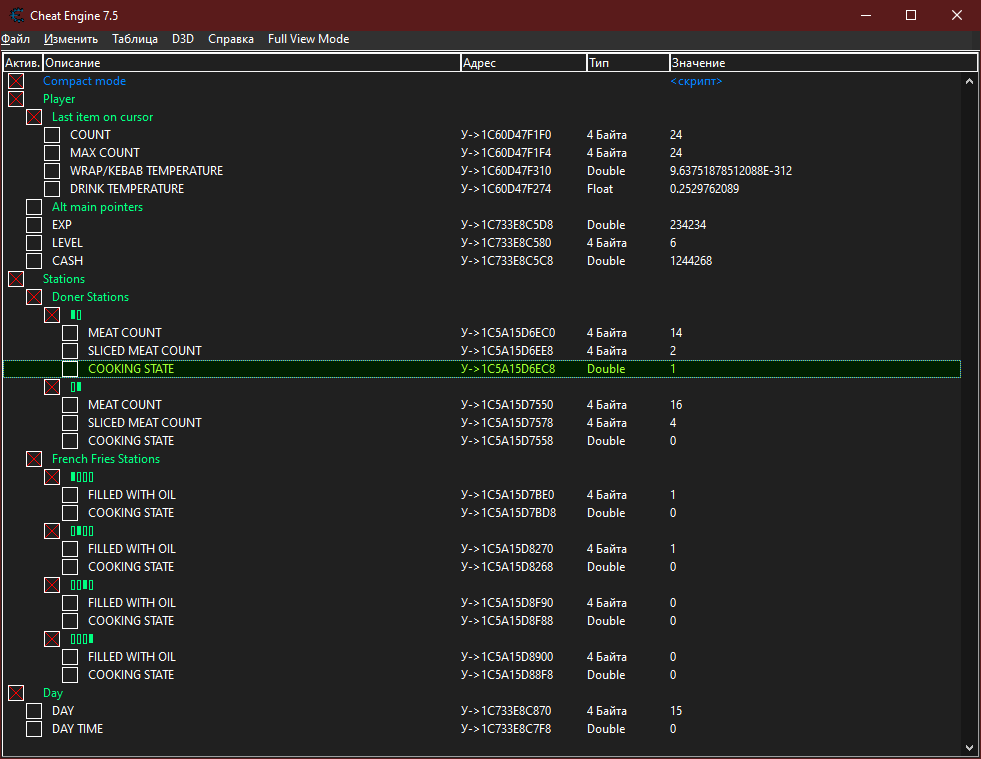981x759 pixels.
Task: Click the vertical scrollbar track
Action: tap(969, 413)
